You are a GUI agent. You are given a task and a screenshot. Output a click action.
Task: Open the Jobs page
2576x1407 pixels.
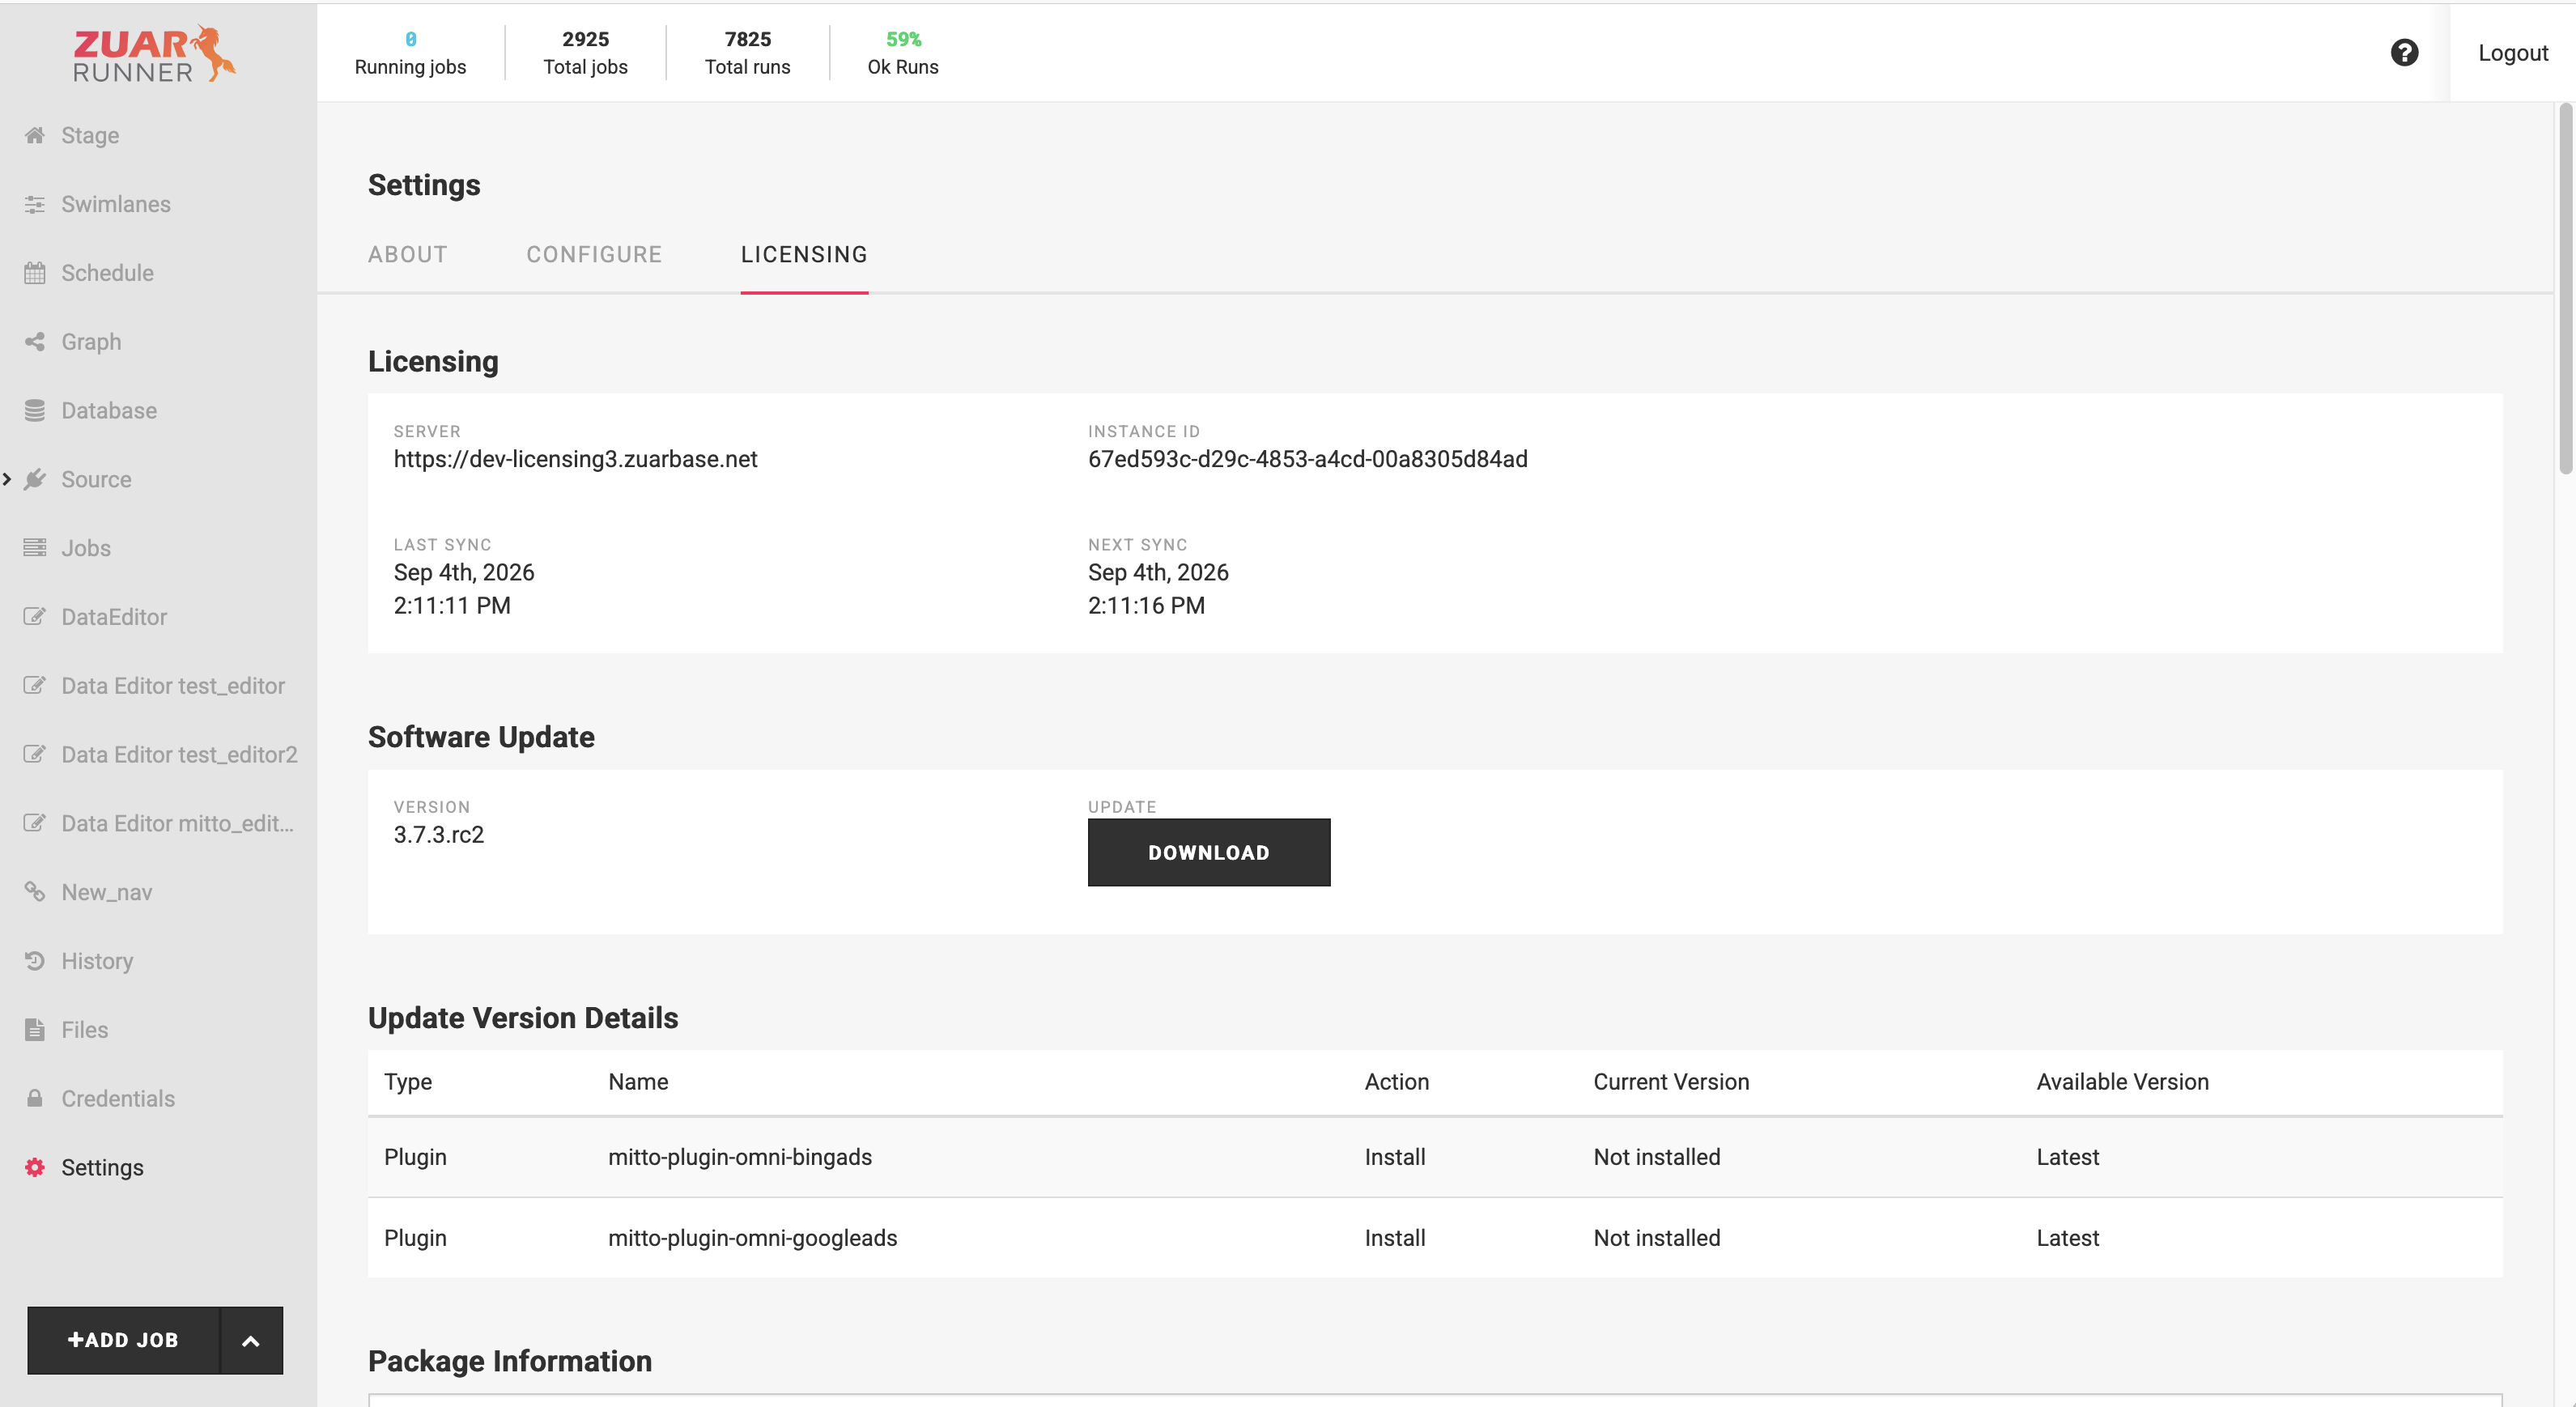(86, 548)
